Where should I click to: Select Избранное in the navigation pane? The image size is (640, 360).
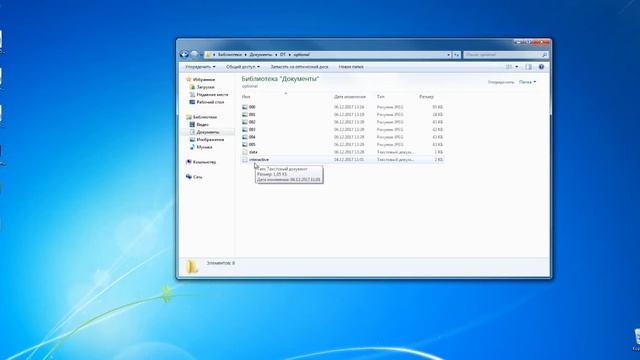point(204,80)
